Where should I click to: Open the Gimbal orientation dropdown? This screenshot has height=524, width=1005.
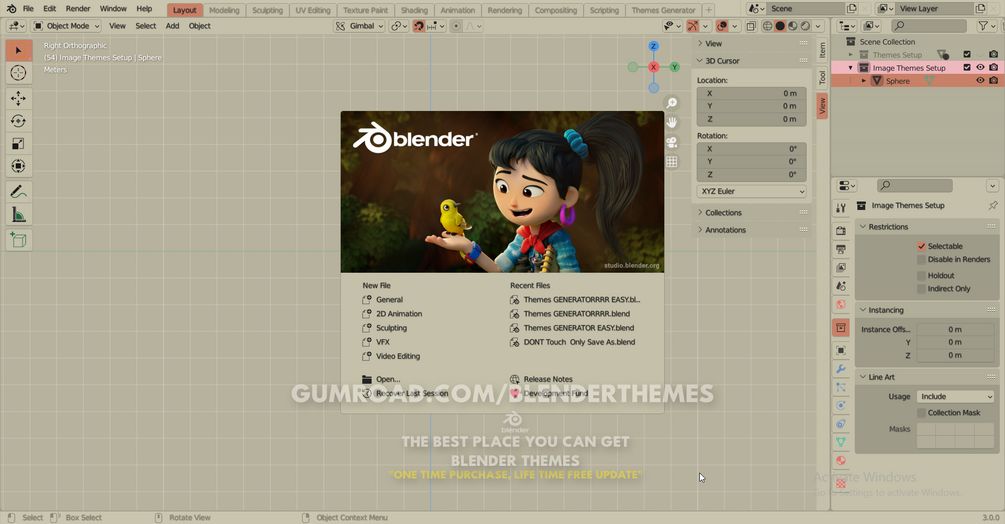point(359,26)
